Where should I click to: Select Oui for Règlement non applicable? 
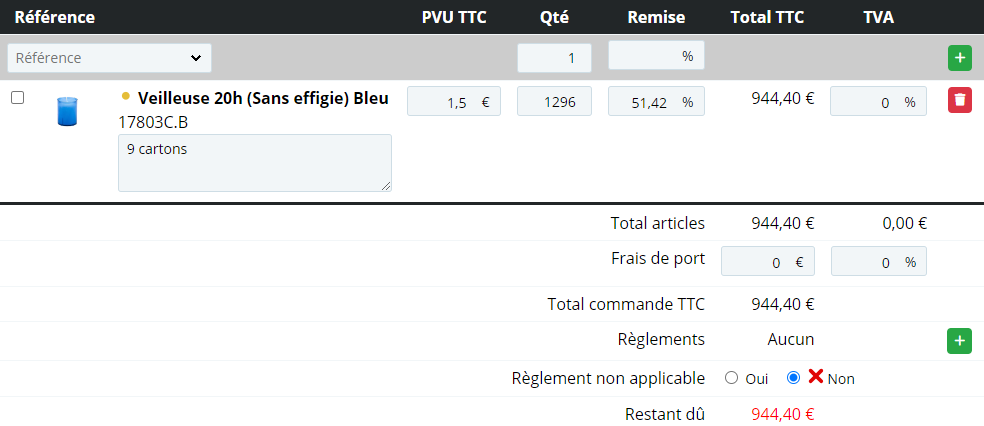tap(730, 378)
